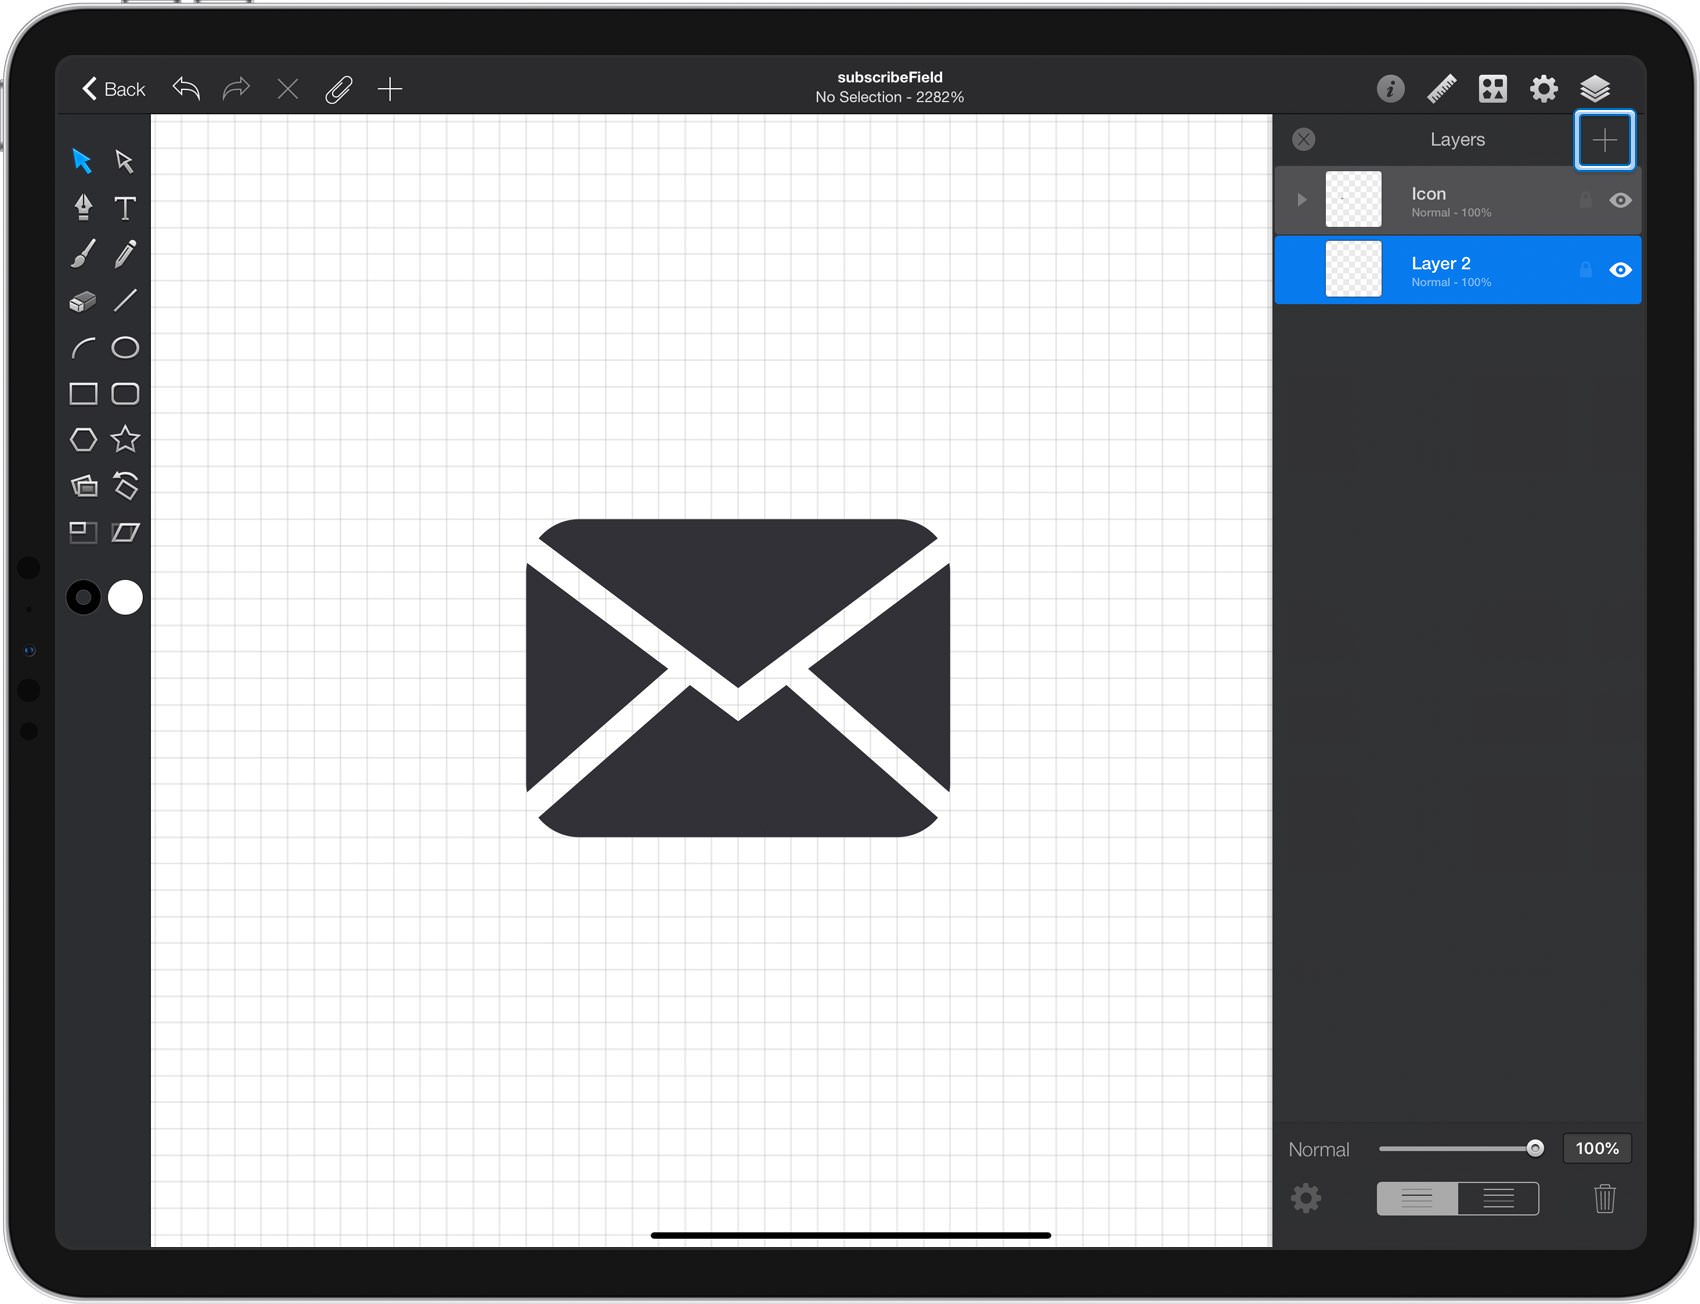The width and height of the screenshot is (1700, 1304).
Task: Open the ruler measurement icon
Action: point(1441,89)
